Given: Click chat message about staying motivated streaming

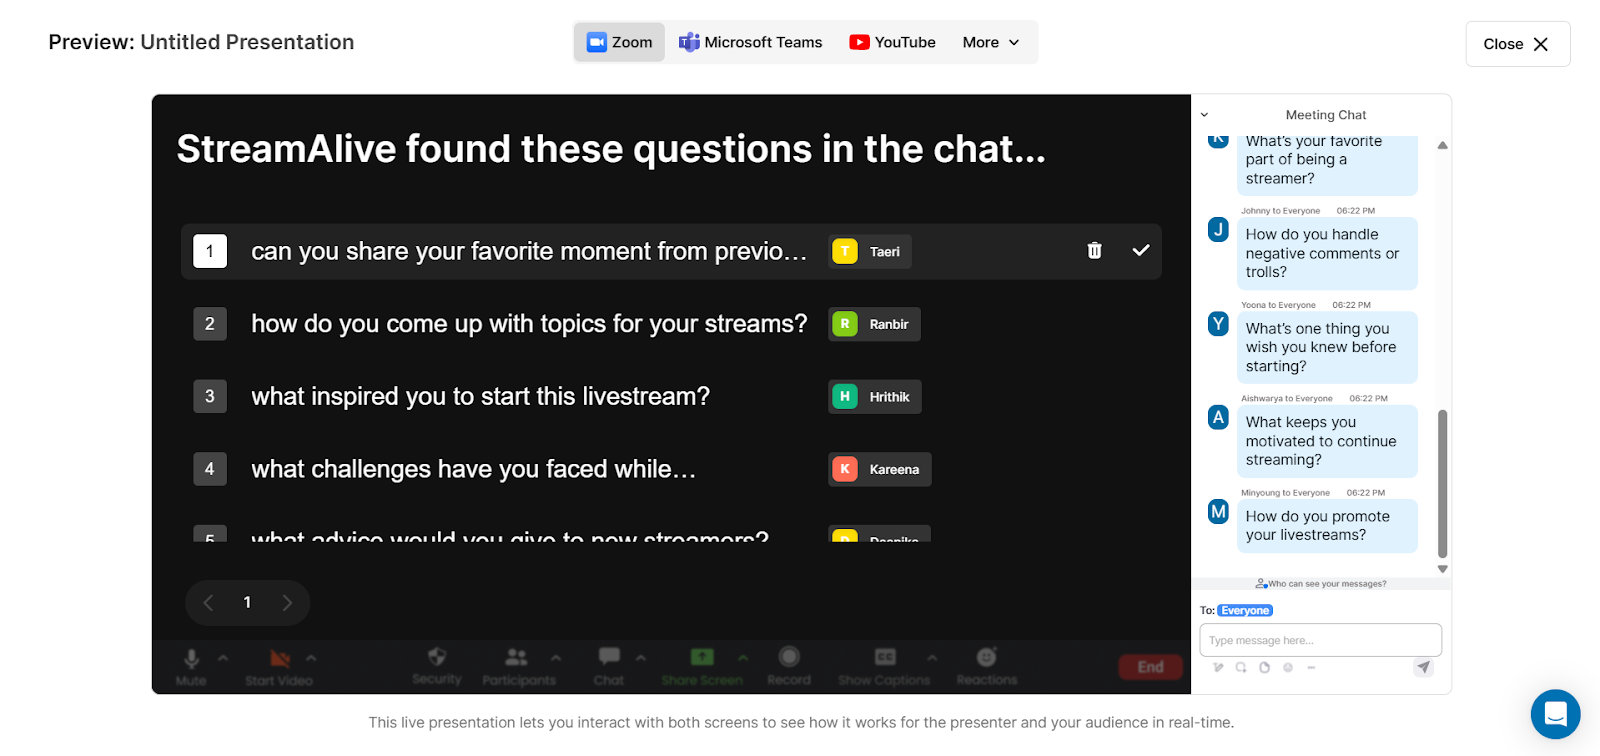Looking at the screenshot, I should tap(1327, 441).
